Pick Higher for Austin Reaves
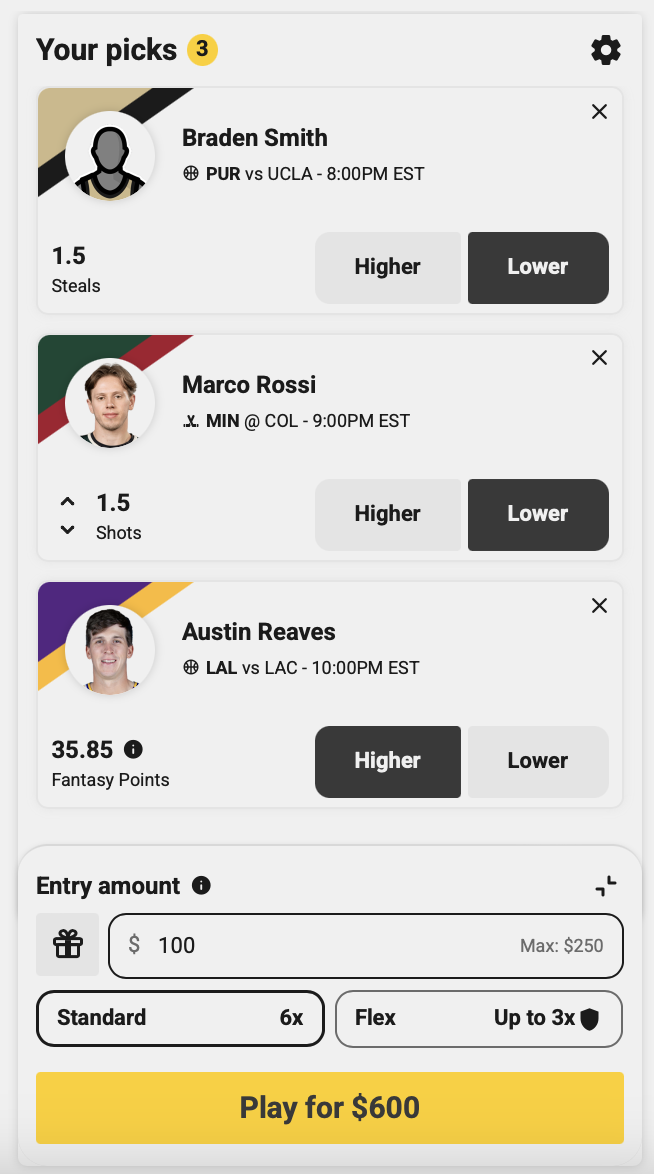654x1174 pixels. (387, 761)
